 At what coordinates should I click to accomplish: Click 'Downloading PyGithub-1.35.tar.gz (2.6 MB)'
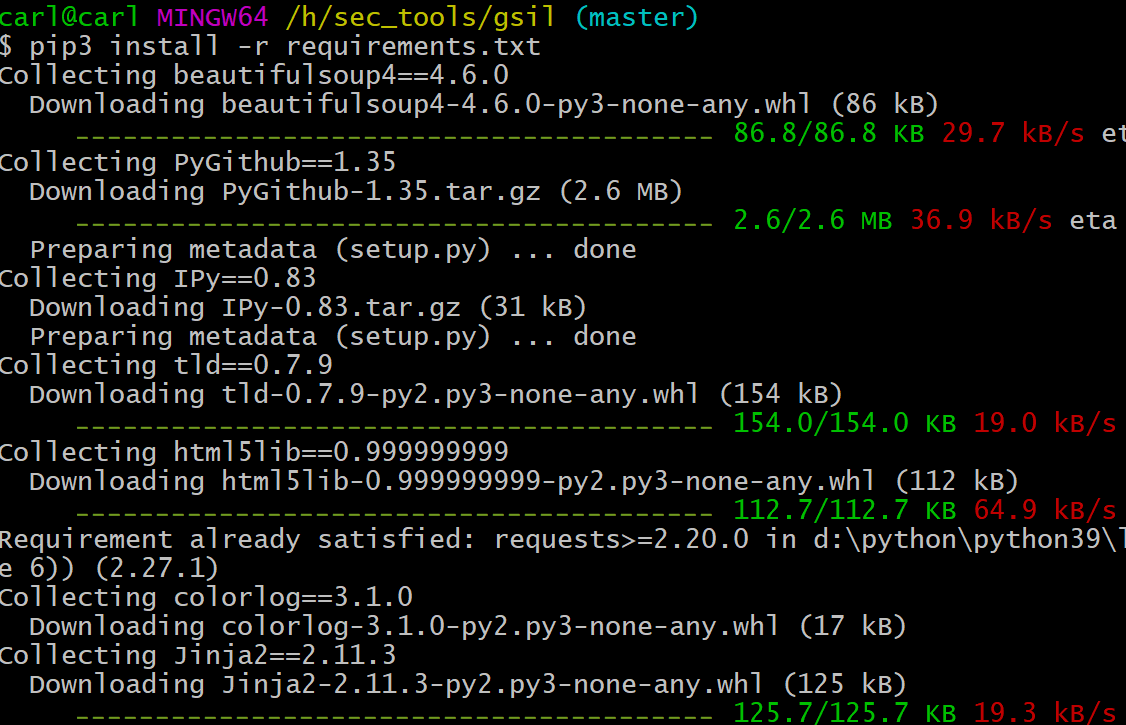tap(356, 192)
